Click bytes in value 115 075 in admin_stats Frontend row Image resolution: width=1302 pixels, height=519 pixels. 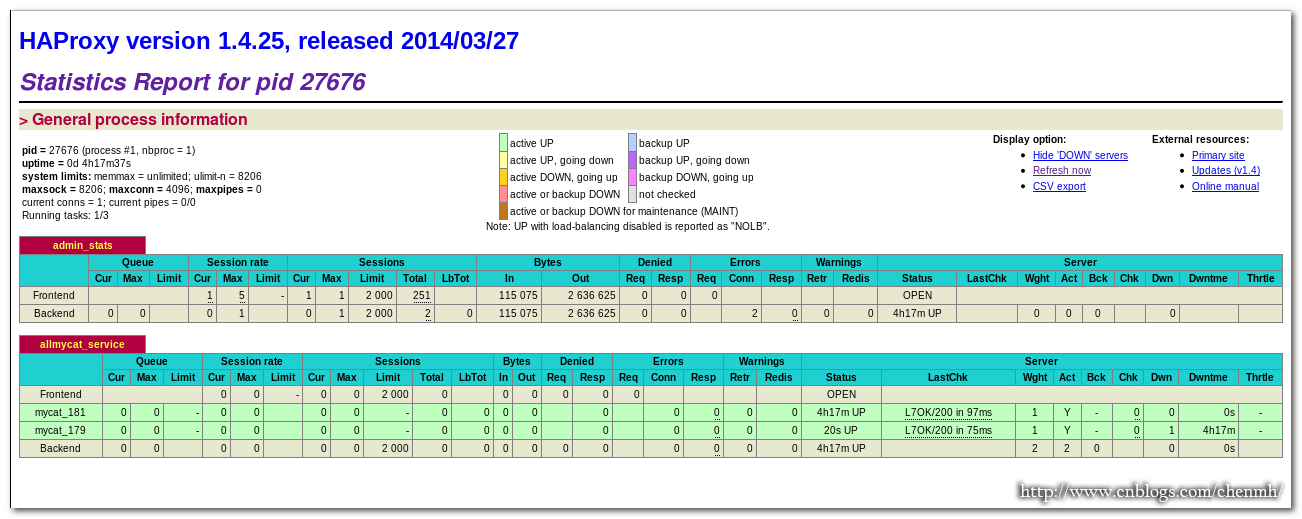[x=517, y=296]
